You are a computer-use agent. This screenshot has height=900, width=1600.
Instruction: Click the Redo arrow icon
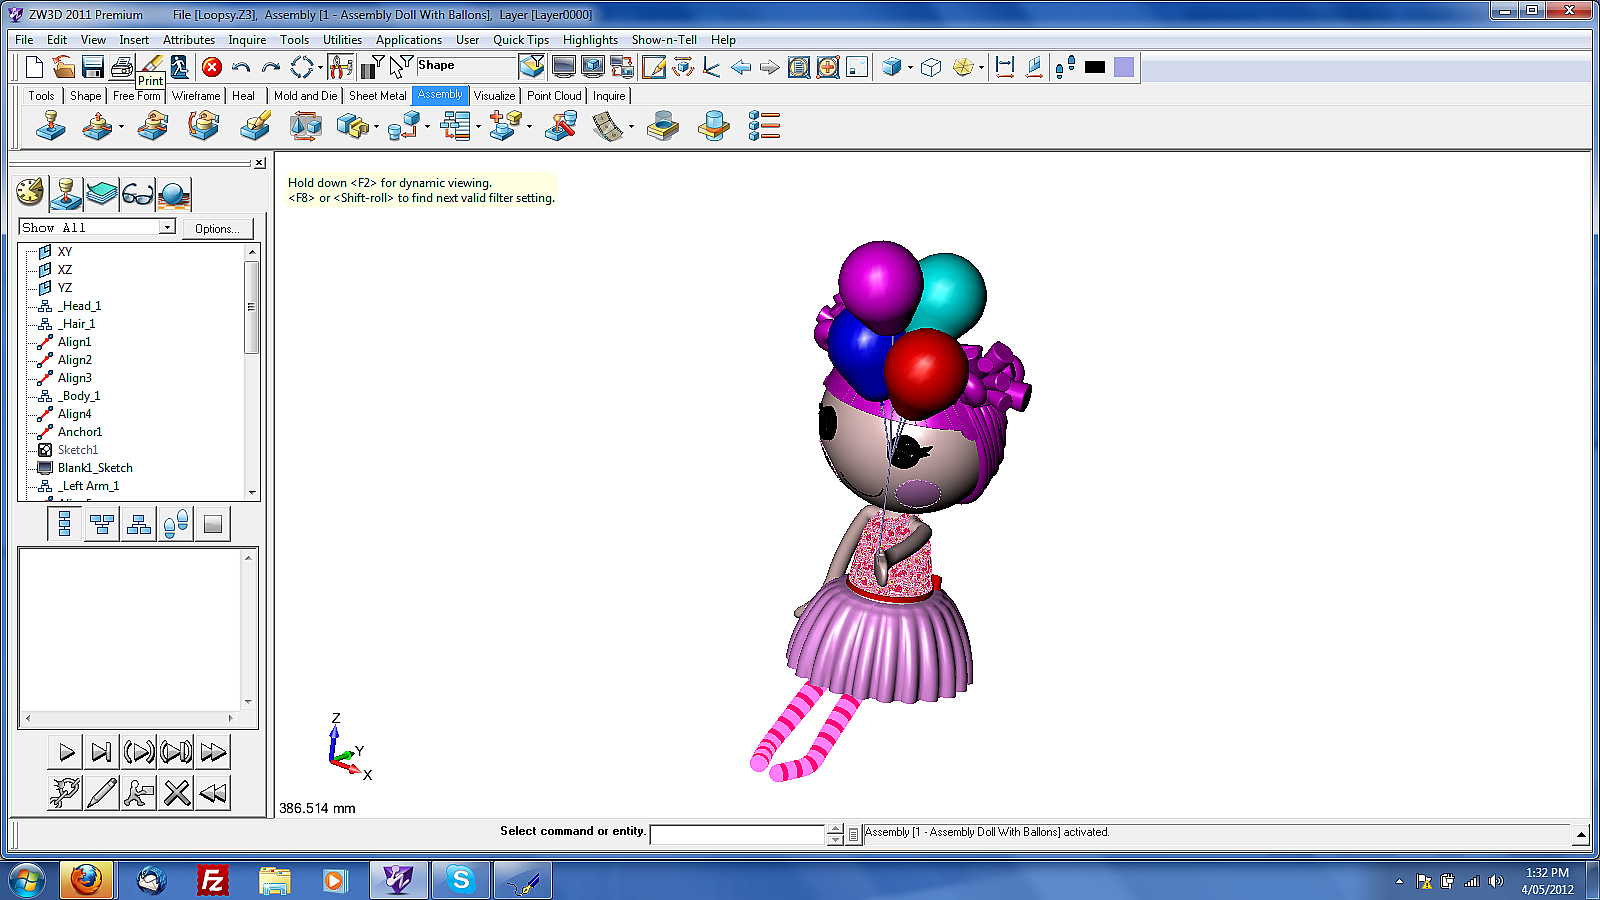pyautogui.click(x=270, y=67)
